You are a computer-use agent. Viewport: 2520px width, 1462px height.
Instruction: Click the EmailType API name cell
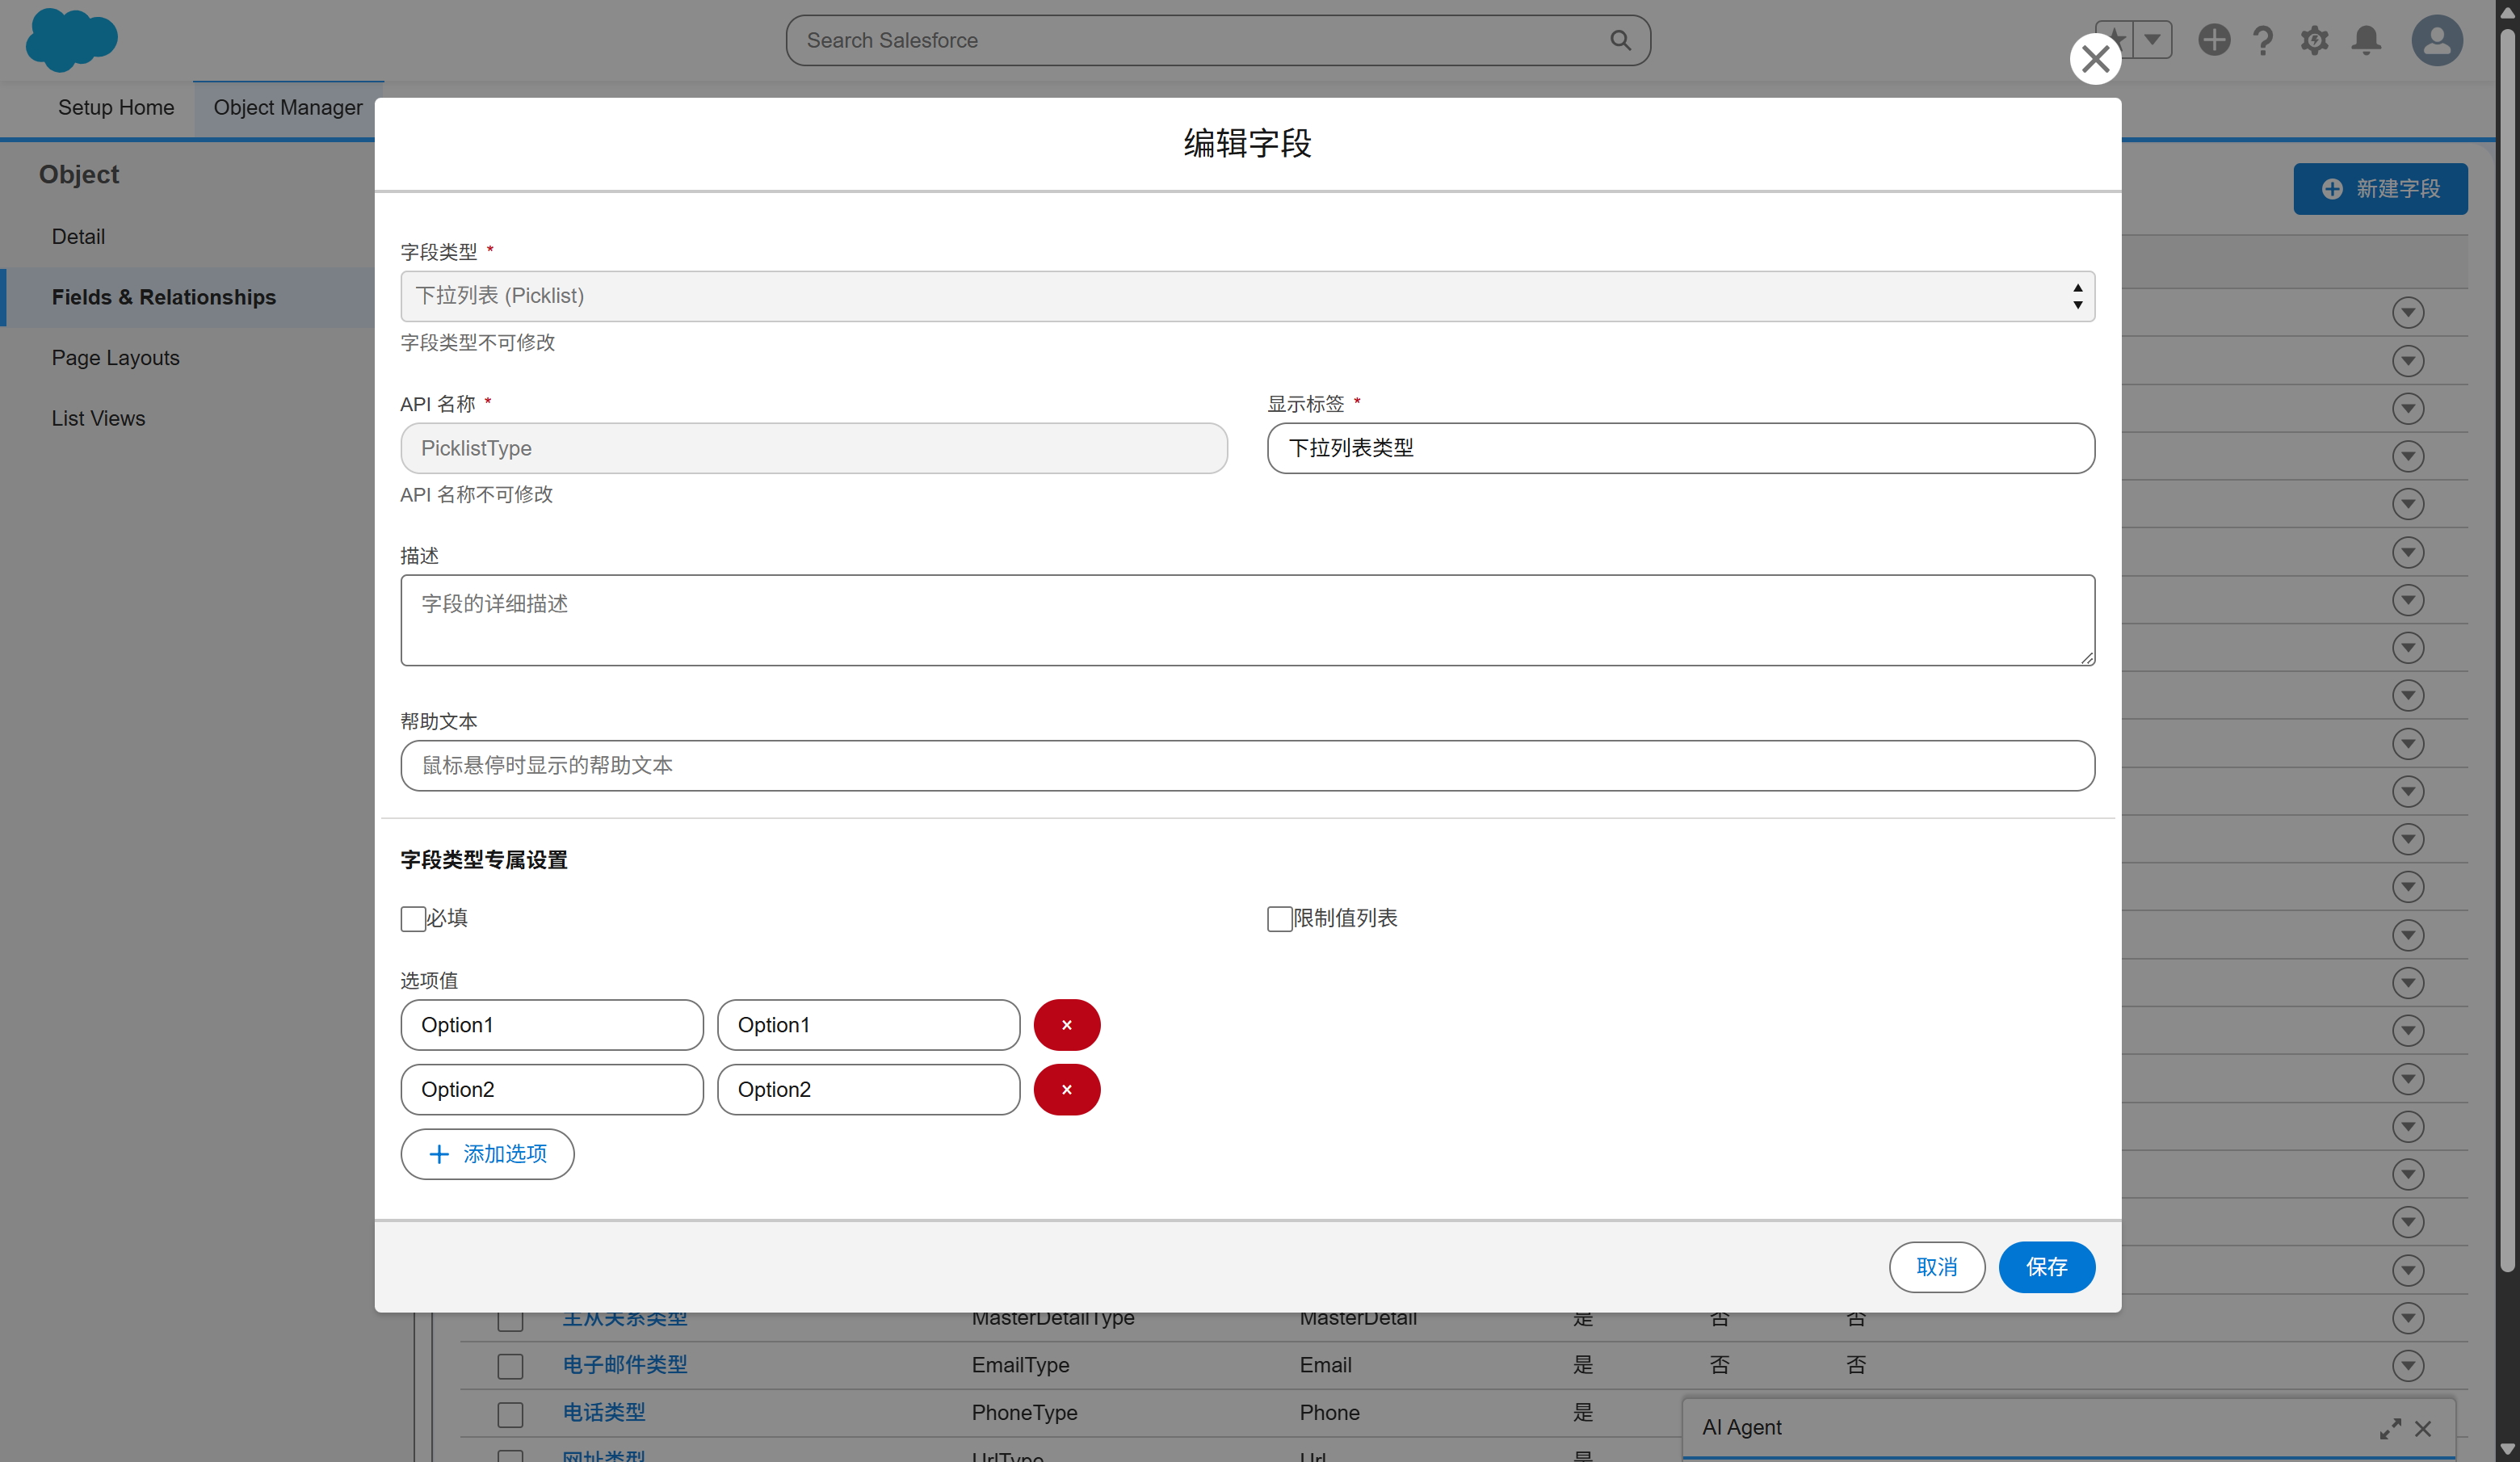click(x=1020, y=1365)
